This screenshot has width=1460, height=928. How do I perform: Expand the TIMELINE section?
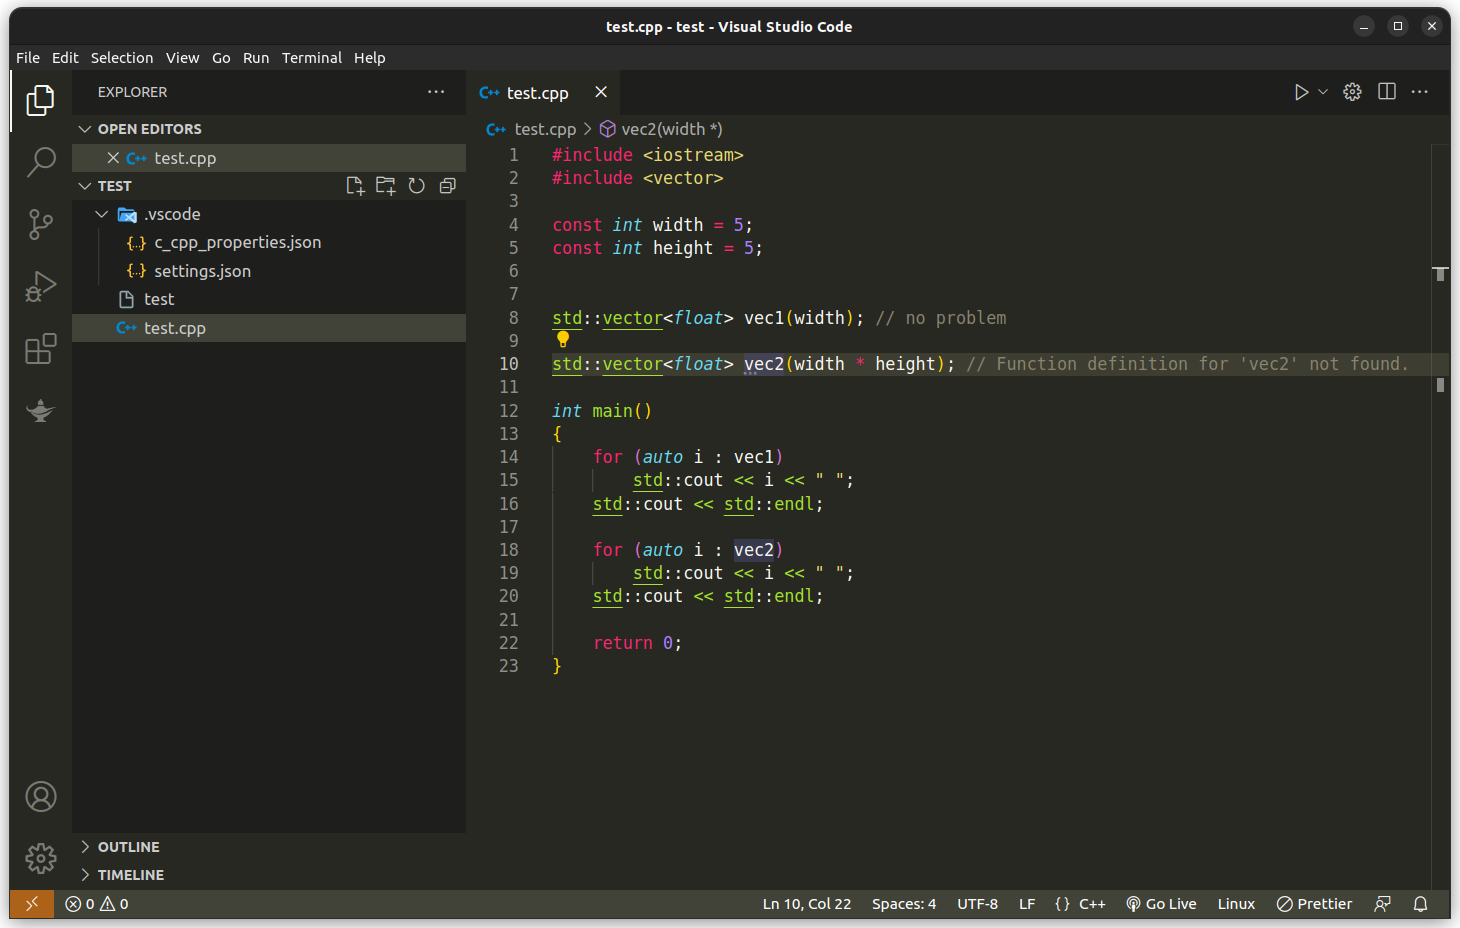click(131, 874)
